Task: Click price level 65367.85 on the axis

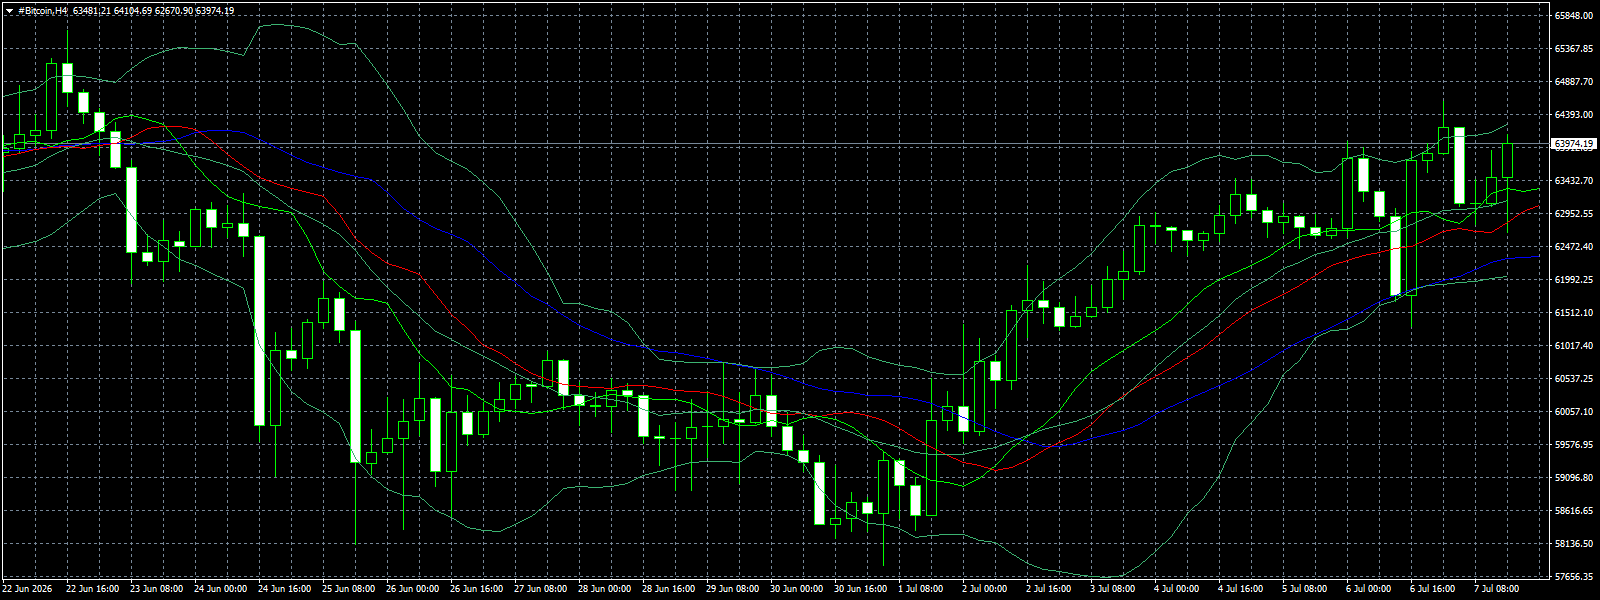Action: [x=1574, y=49]
